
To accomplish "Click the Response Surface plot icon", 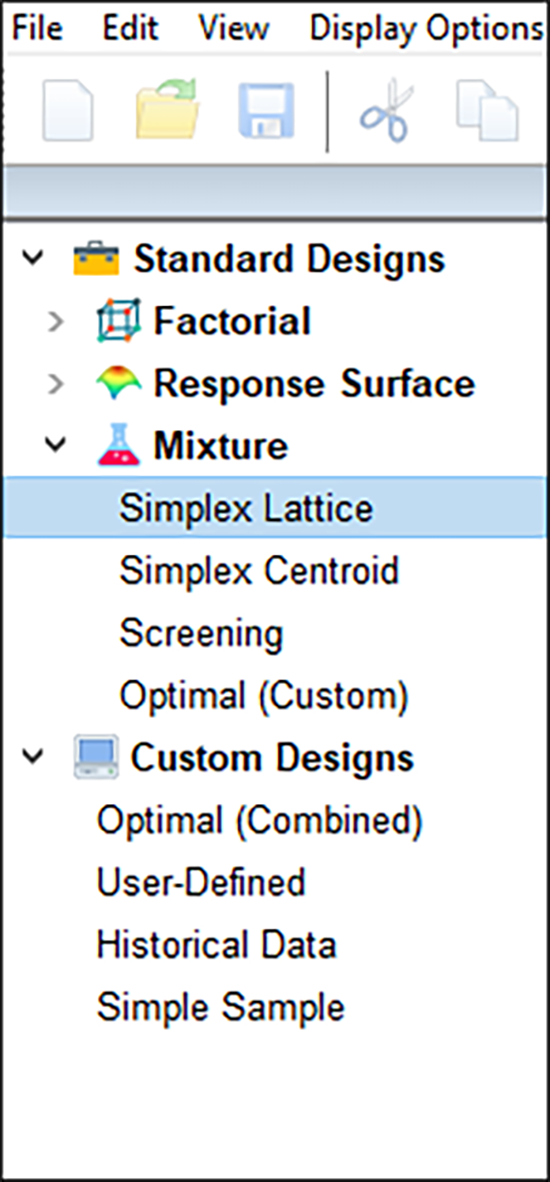I will (119, 384).
